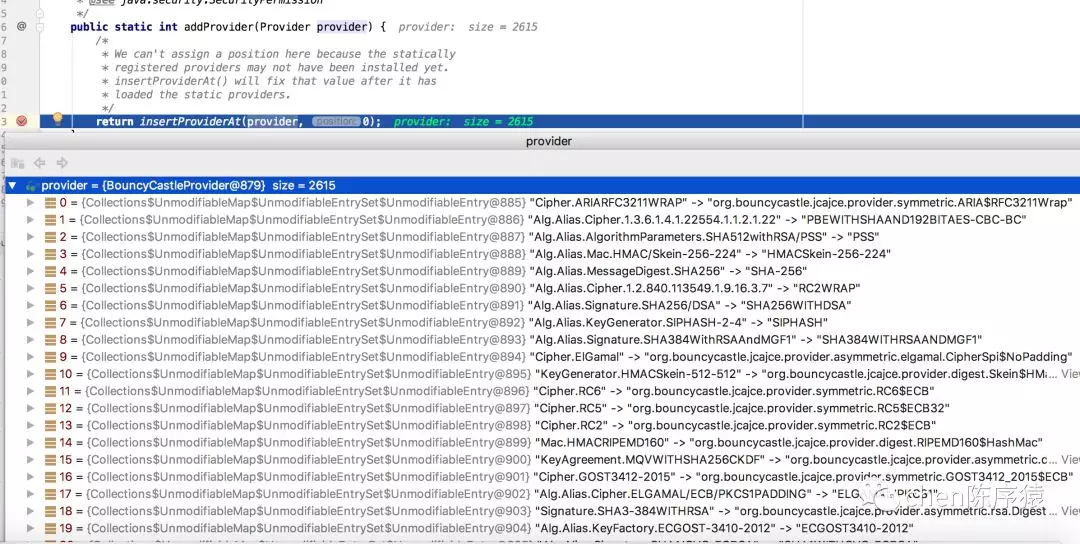Click the insertProviderAt call in the return statement
Screen dimensions: 1080x544
click(190, 121)
